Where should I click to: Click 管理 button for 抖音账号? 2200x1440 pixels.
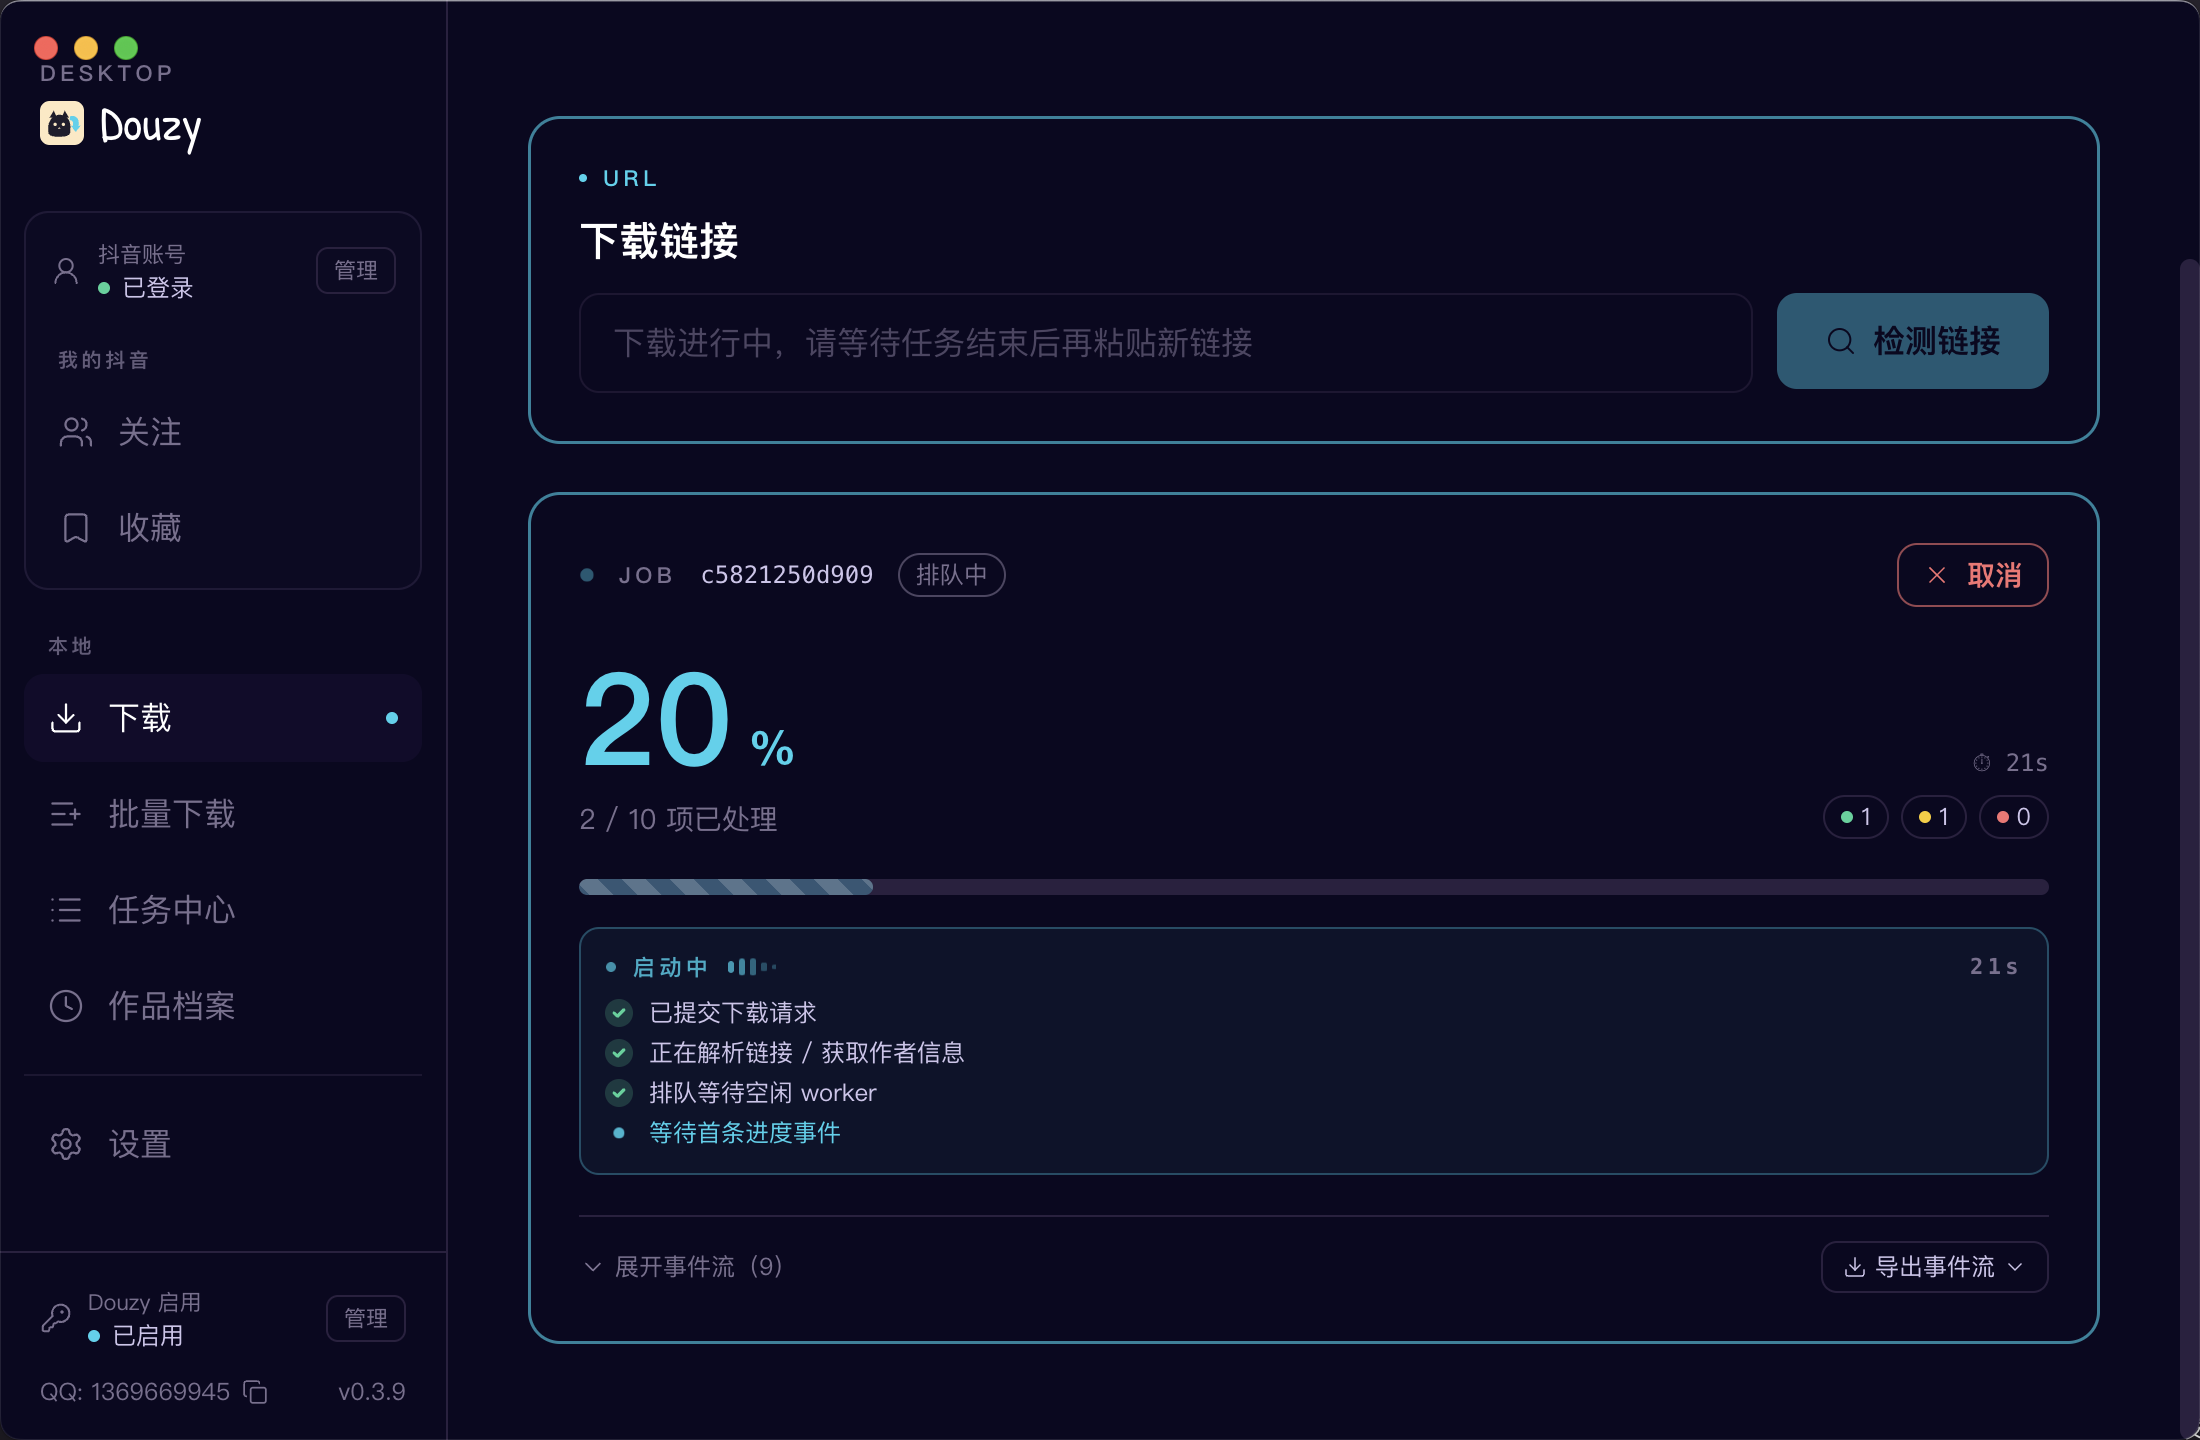click(356, 270)
